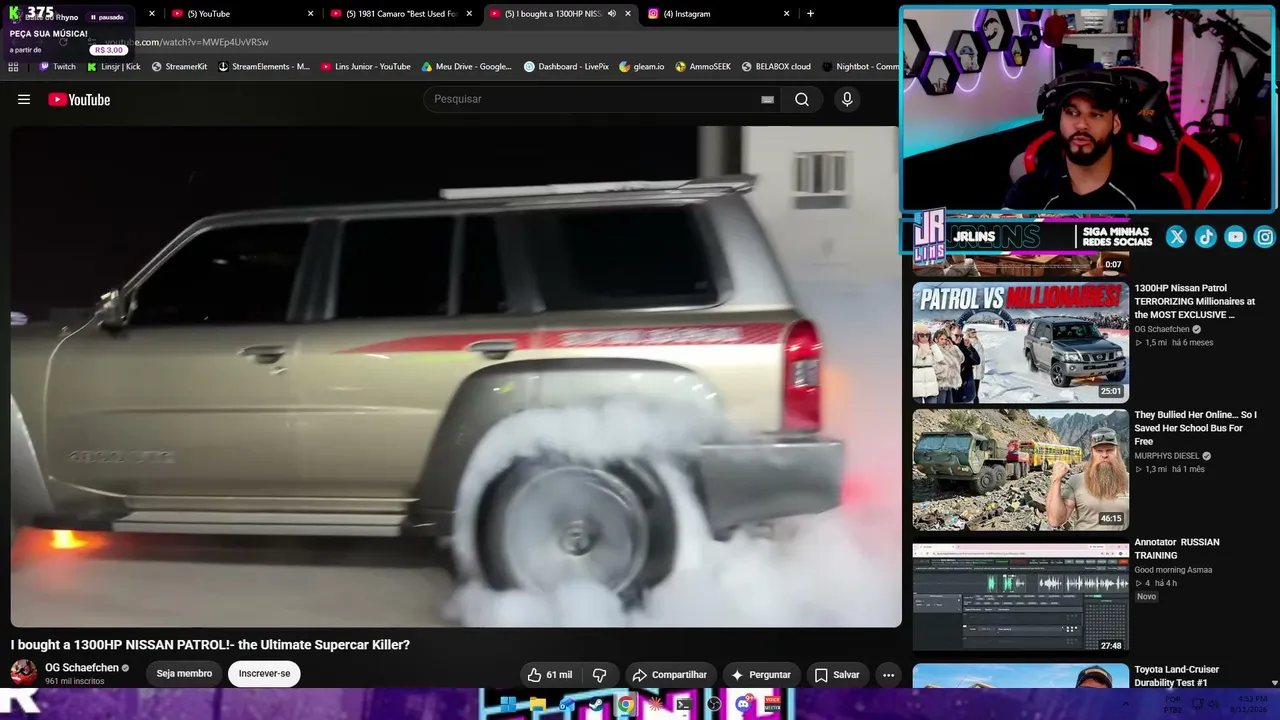Image resolution: width=1280 pixels, height=720 pixels.
Task: Open the AmmoSEEK bookmark
Action: pos(703,67)
